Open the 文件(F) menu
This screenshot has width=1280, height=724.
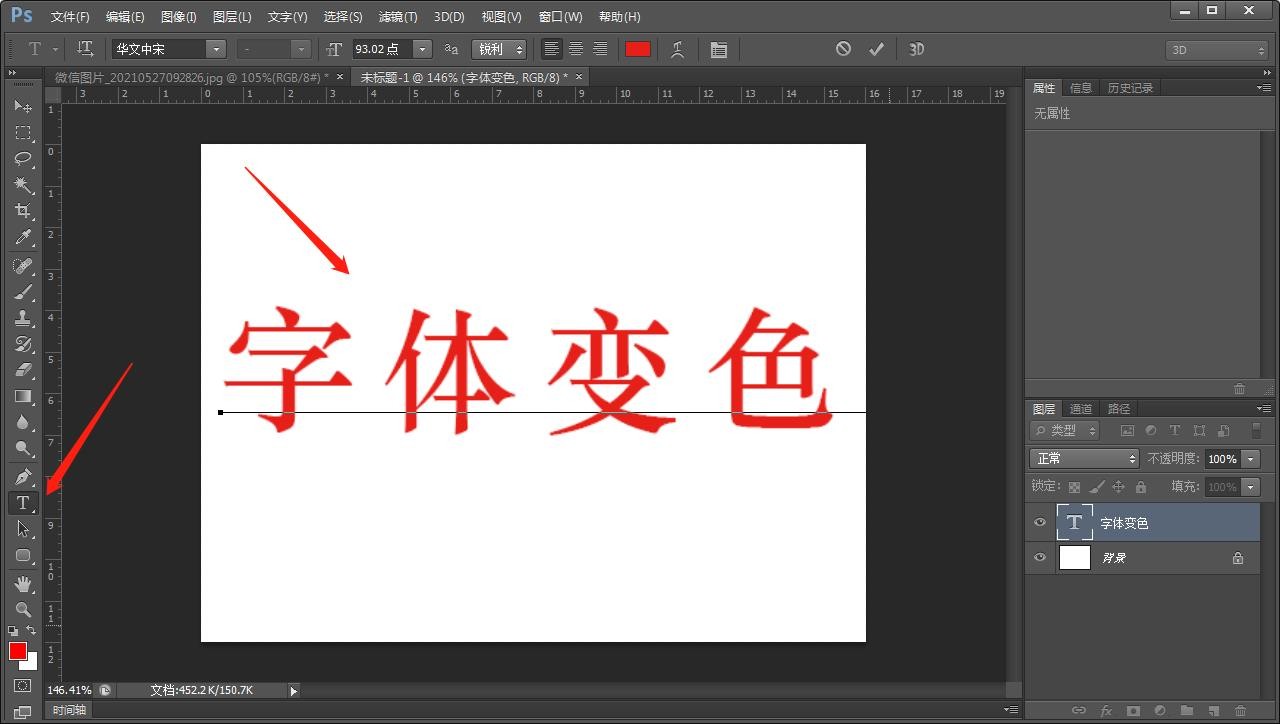coord(70,17)
